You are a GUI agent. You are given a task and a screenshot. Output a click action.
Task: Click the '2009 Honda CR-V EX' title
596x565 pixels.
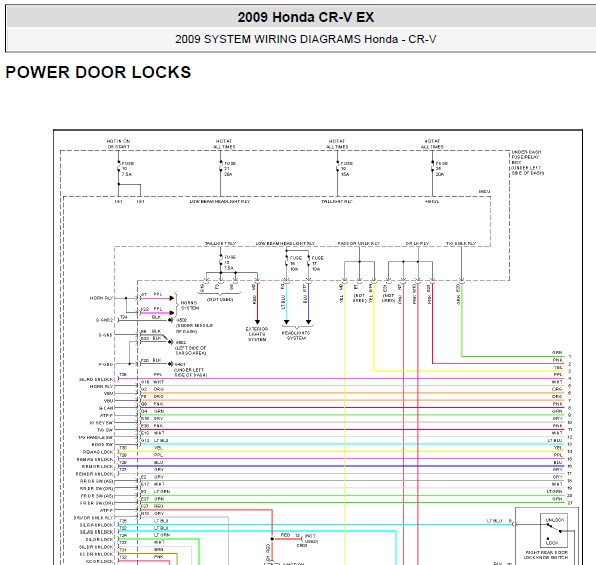pos(306,17)
